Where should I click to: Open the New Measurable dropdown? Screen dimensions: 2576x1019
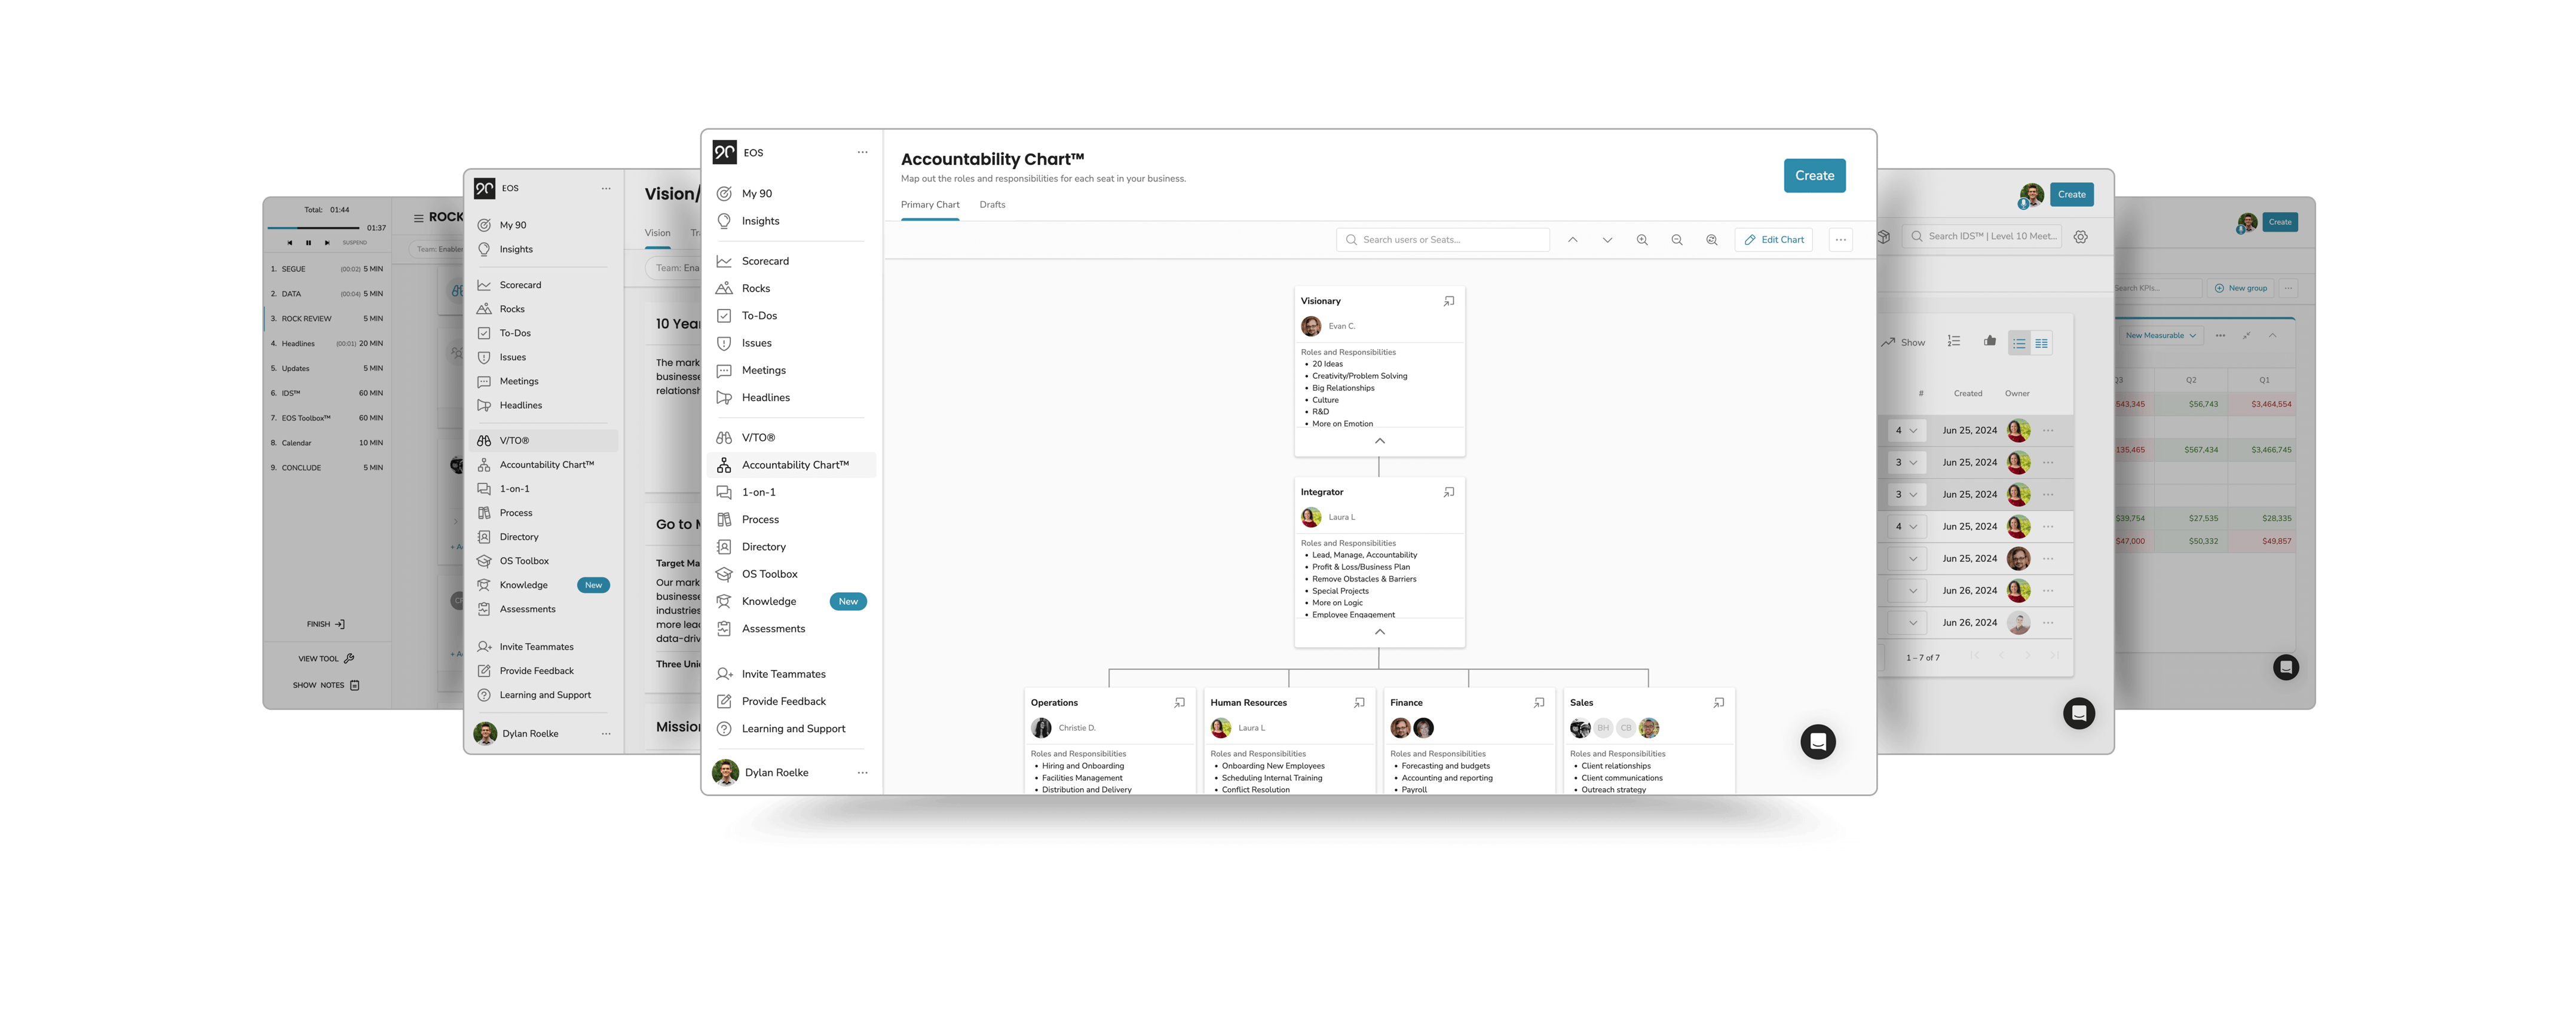click(2160, 336)
